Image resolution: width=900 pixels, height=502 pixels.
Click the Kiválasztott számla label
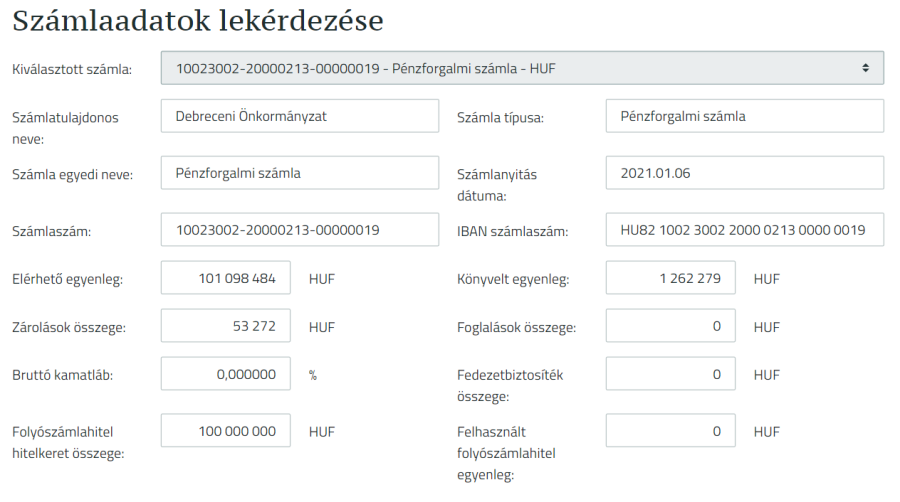(x=72, y=69)
